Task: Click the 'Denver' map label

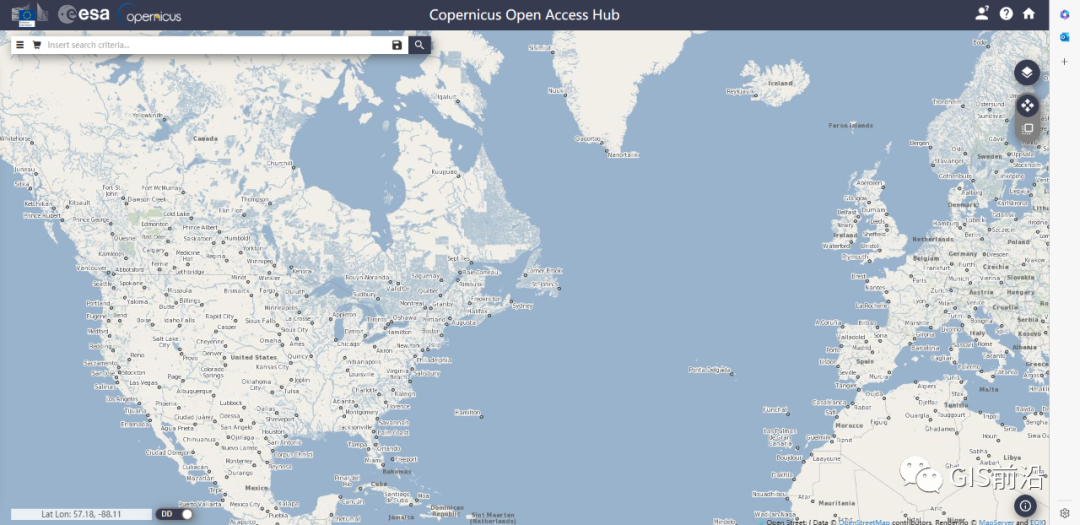Action: click(x=212, y=353)
